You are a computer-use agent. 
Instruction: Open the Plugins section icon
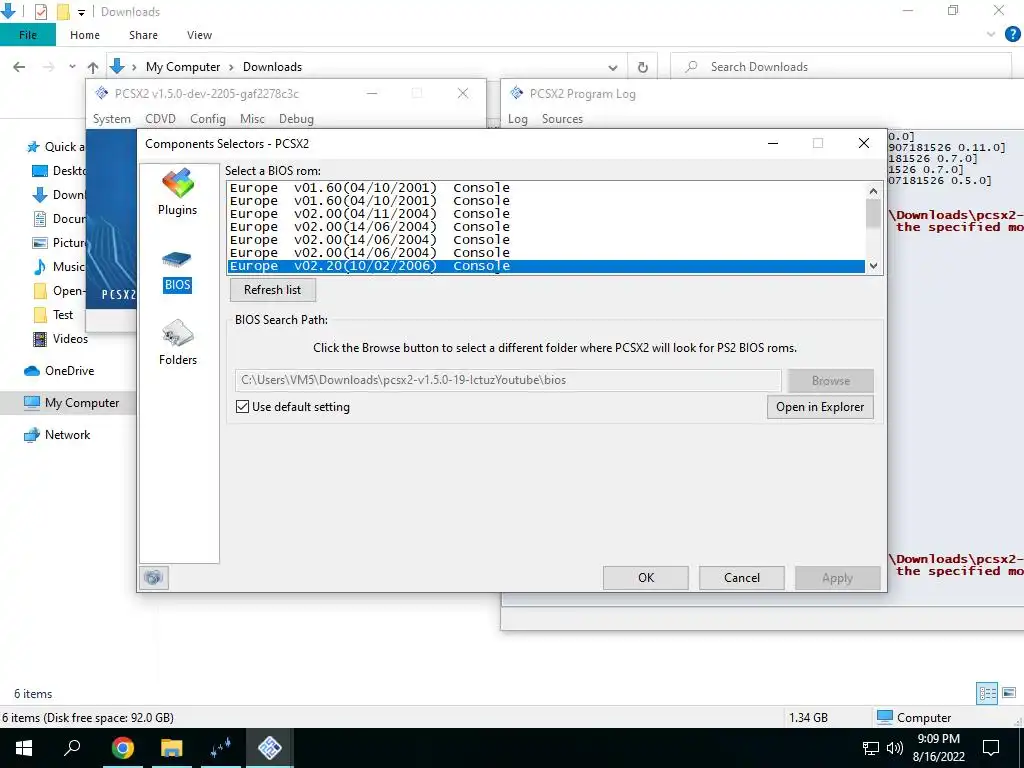click(177, 193)
